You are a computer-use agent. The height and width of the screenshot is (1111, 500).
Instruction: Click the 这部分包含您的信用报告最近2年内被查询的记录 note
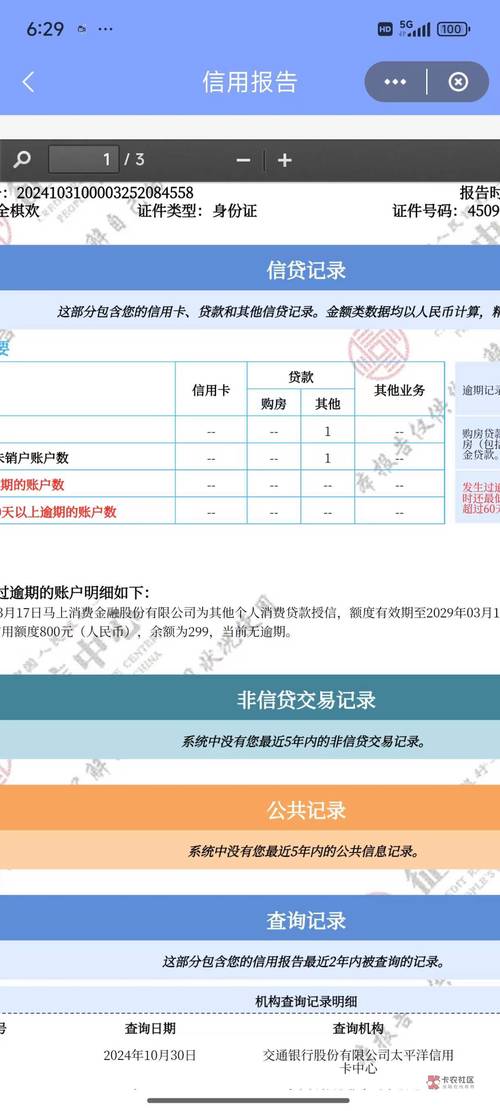(303, 961)
